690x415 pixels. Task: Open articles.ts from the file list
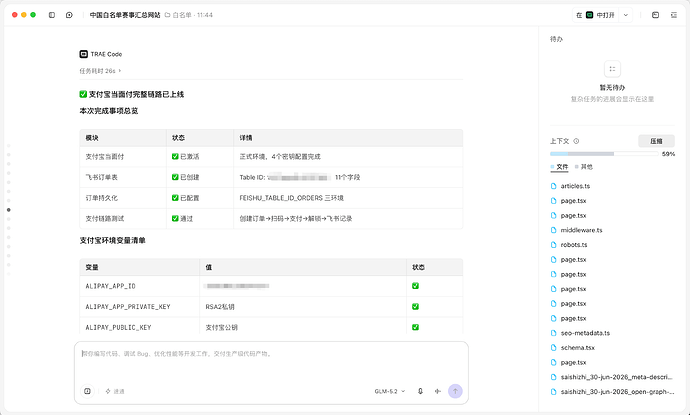click(x=575, y=186)
